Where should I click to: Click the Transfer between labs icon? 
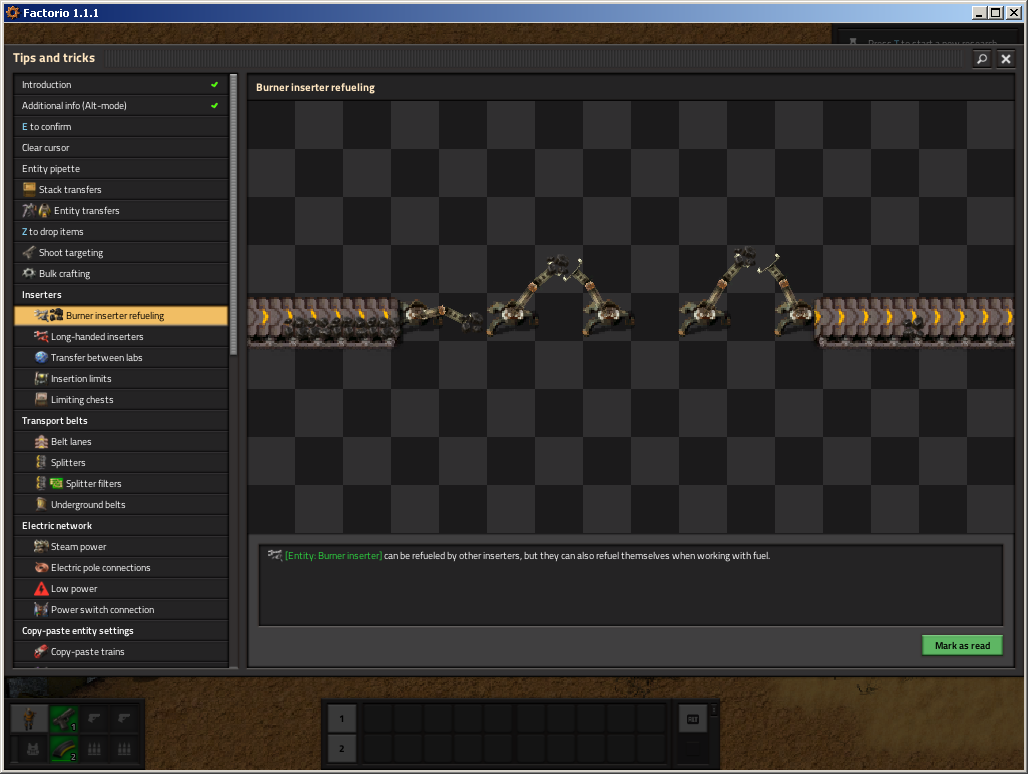coord(41,357)
